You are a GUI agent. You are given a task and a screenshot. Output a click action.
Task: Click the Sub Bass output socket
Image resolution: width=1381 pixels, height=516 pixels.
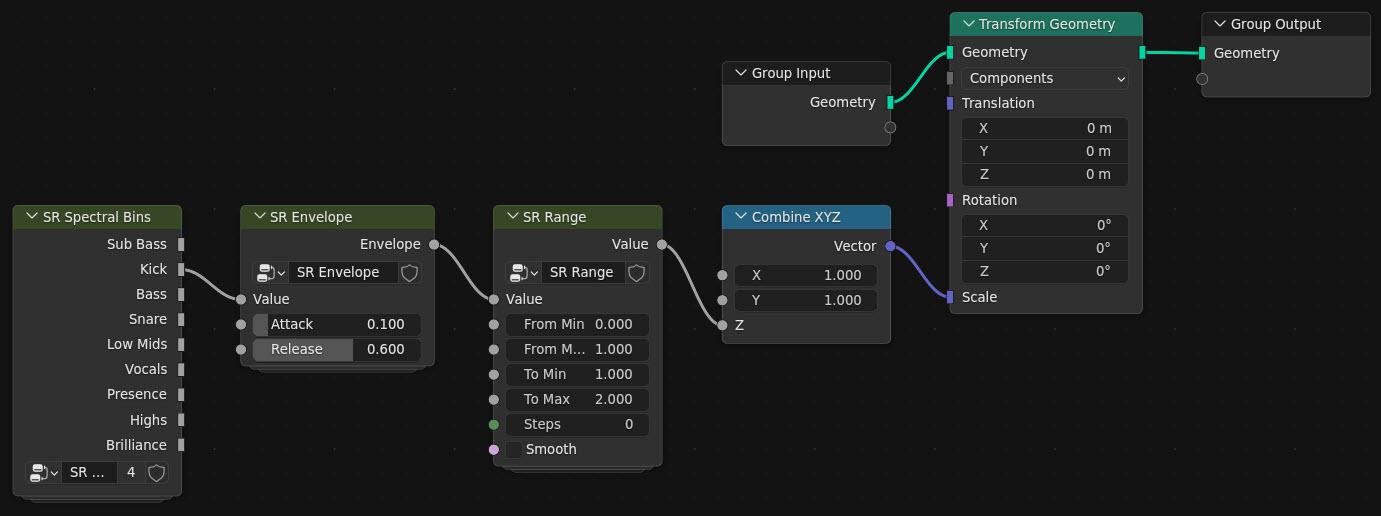(181, 244)
